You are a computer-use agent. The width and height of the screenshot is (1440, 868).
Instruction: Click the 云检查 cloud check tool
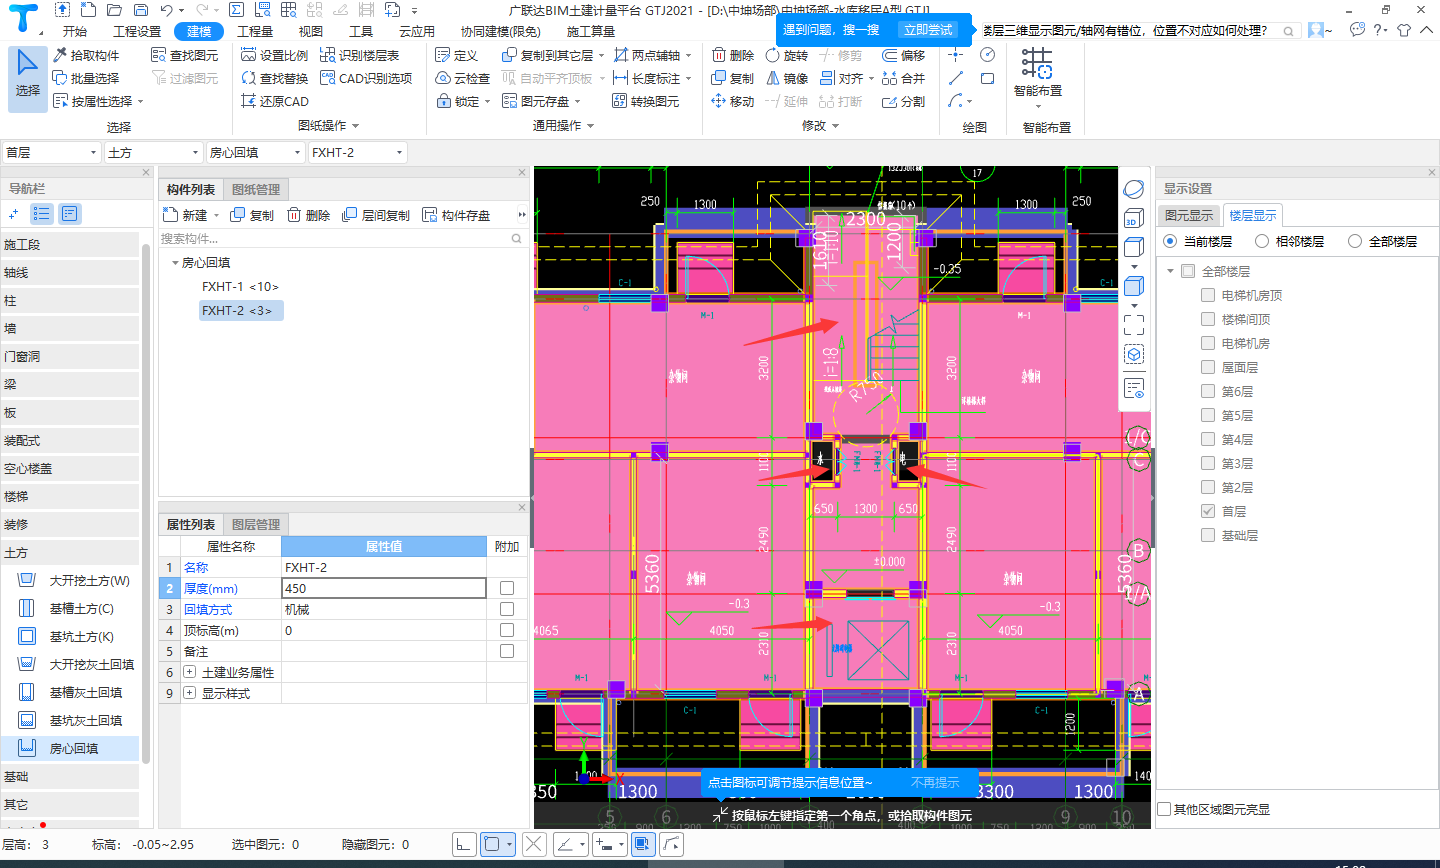[x=463, y=78]
